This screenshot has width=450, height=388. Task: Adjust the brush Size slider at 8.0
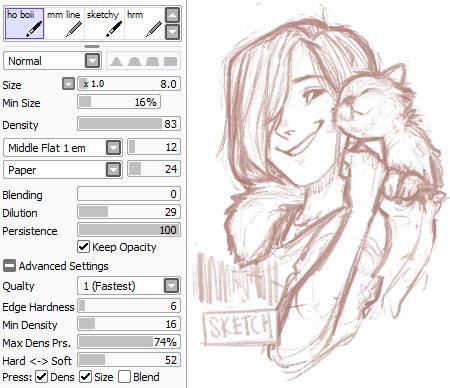coord(129,84)
